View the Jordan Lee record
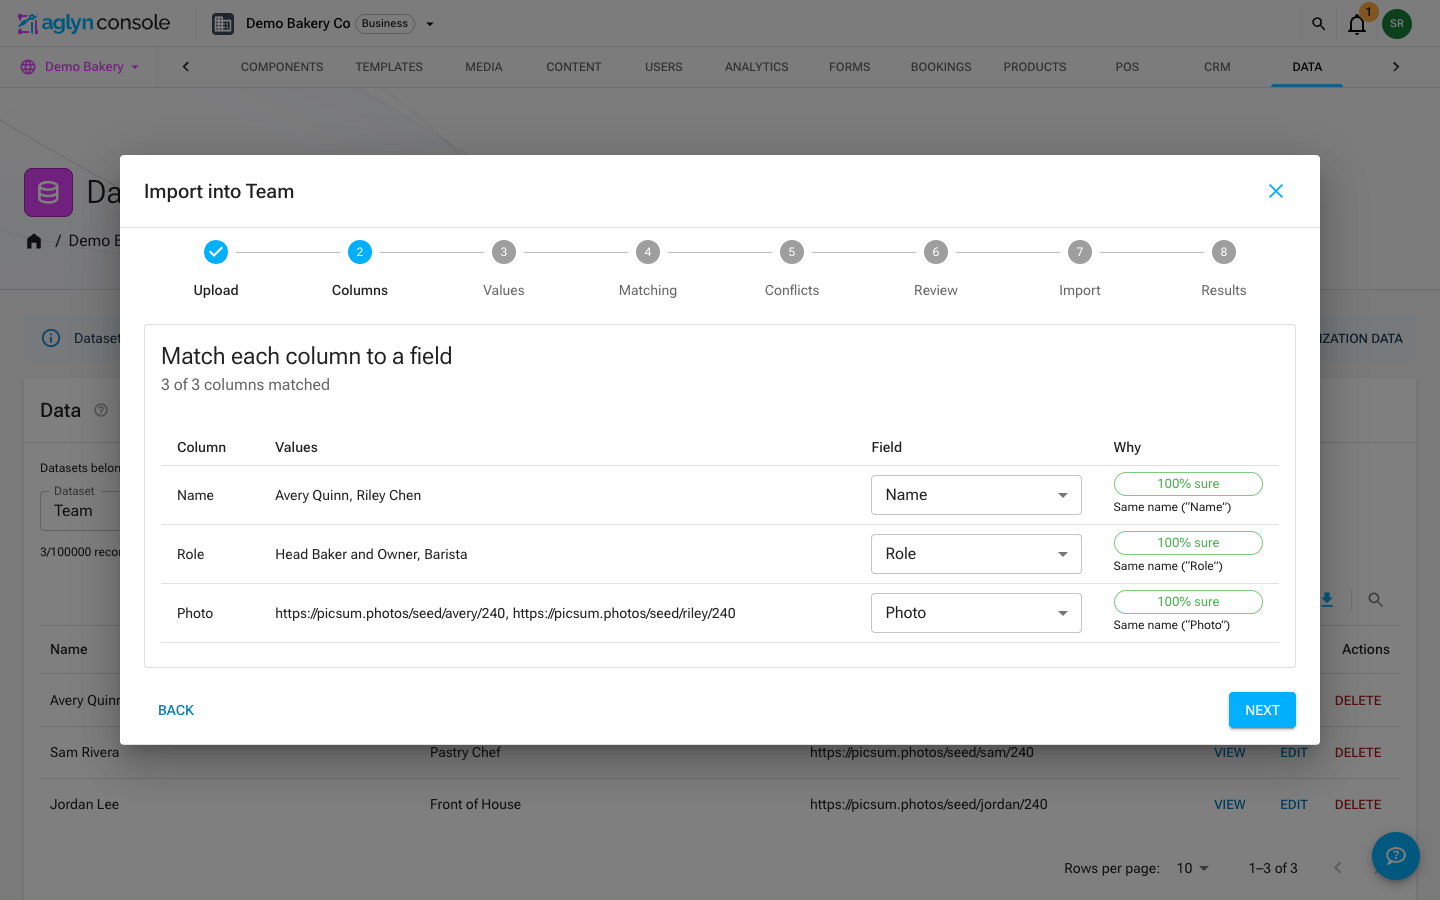 point(1230,804)
